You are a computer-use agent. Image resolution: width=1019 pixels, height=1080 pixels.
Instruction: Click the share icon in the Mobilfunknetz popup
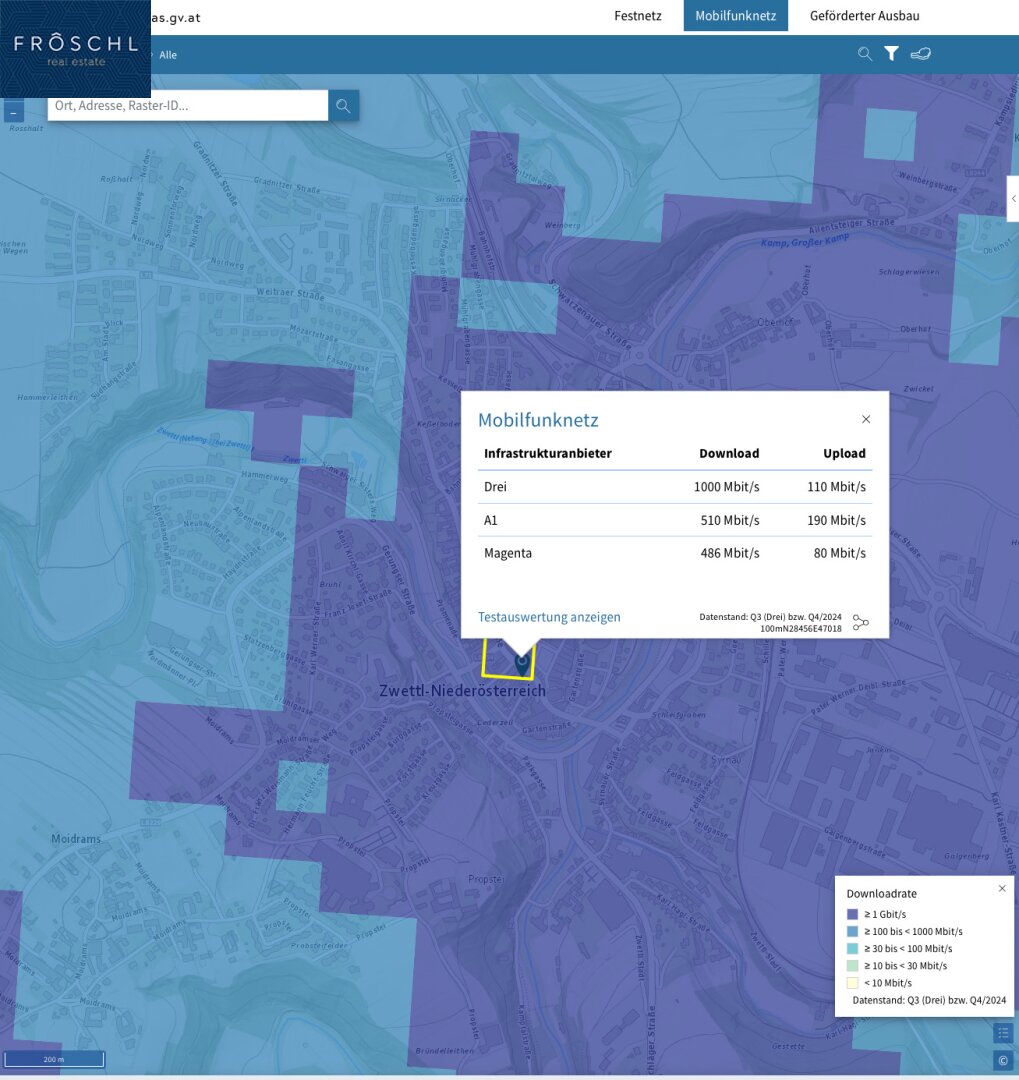860,622
